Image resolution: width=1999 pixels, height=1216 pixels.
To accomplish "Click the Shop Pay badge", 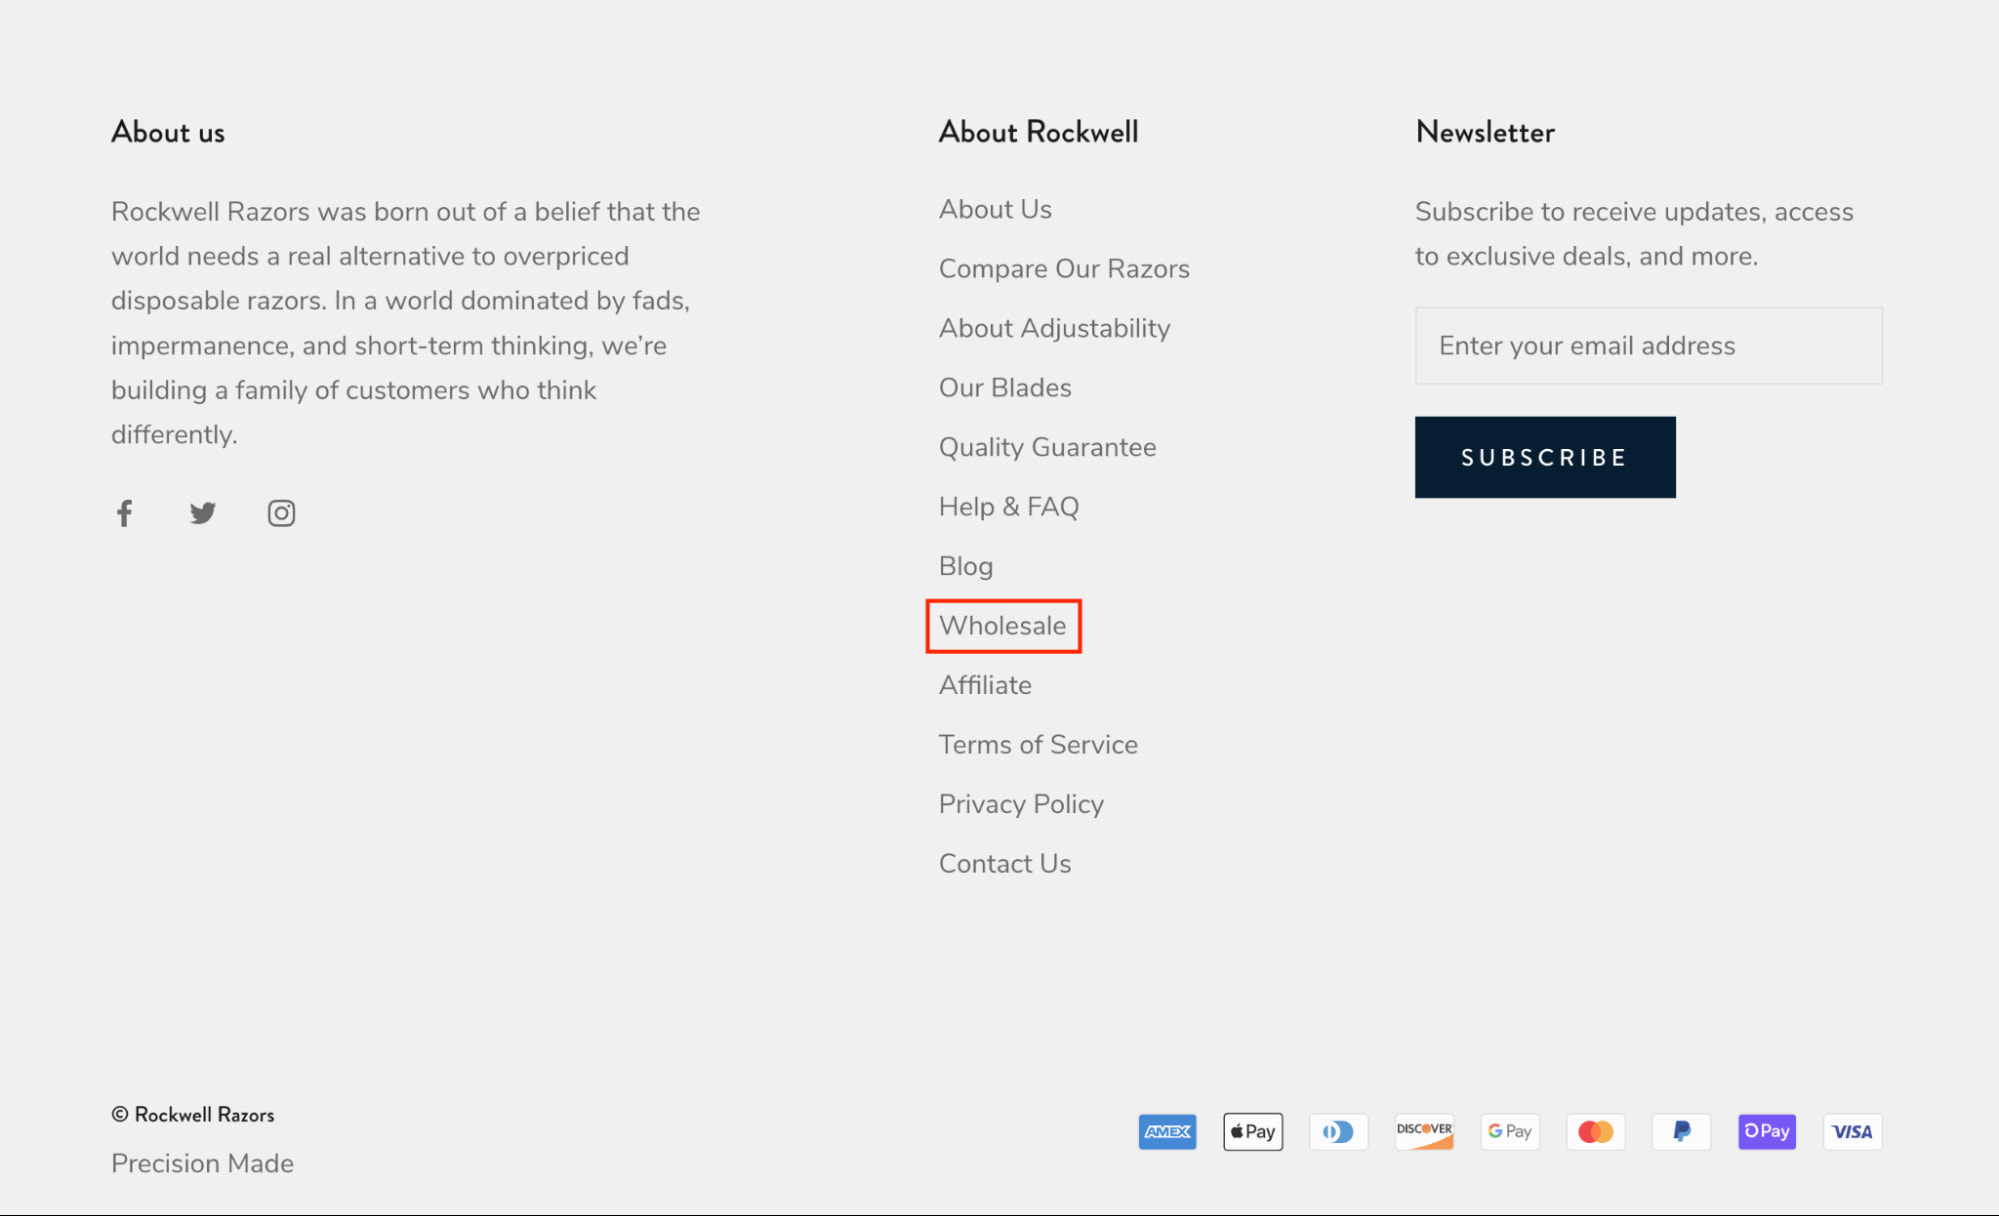I will (x=1766, y=1131).
